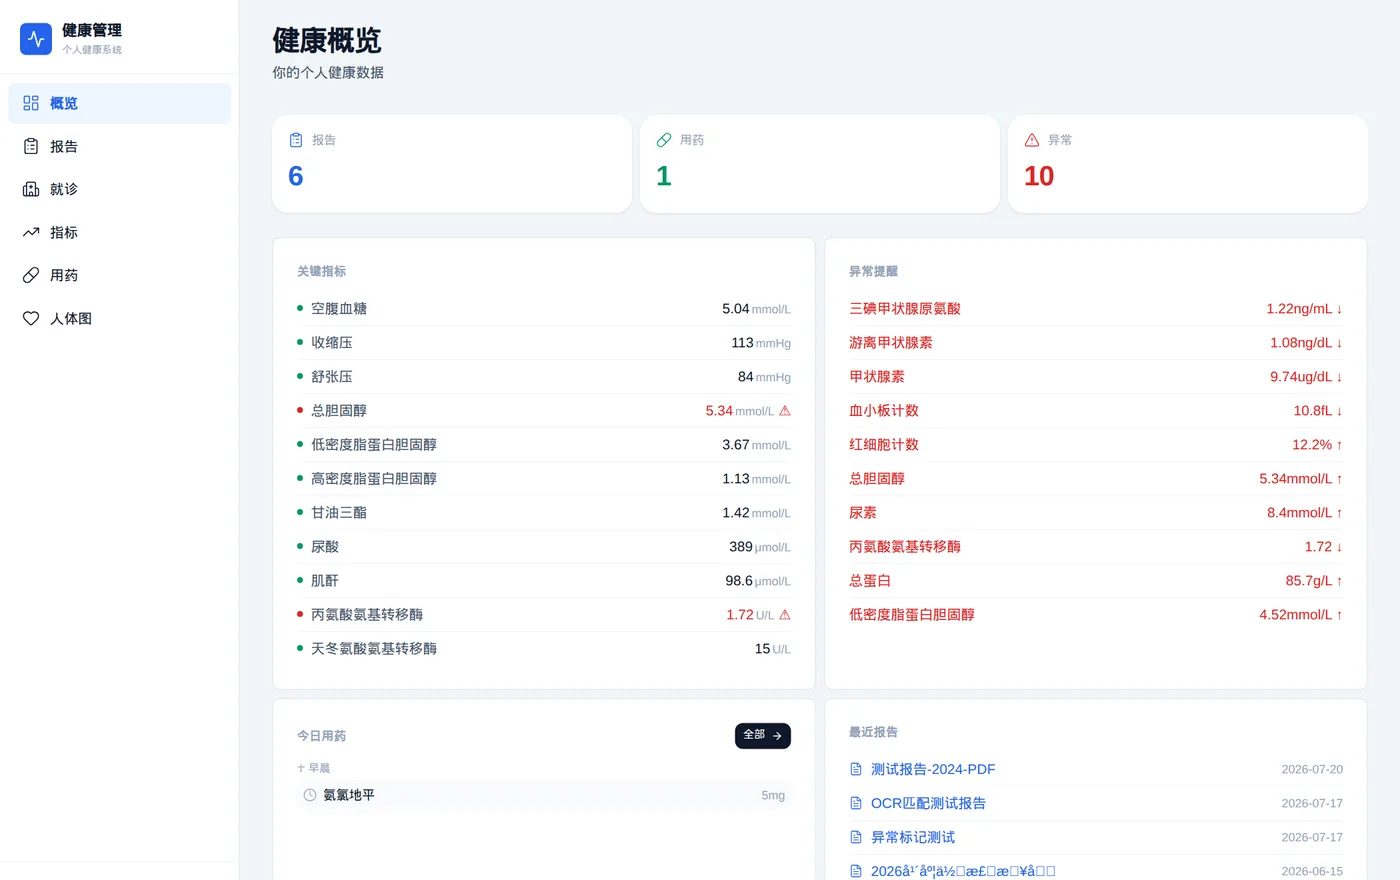Open the 异常 summary card showing 10
This screenshot has width=1400, height=880.
1188,164
